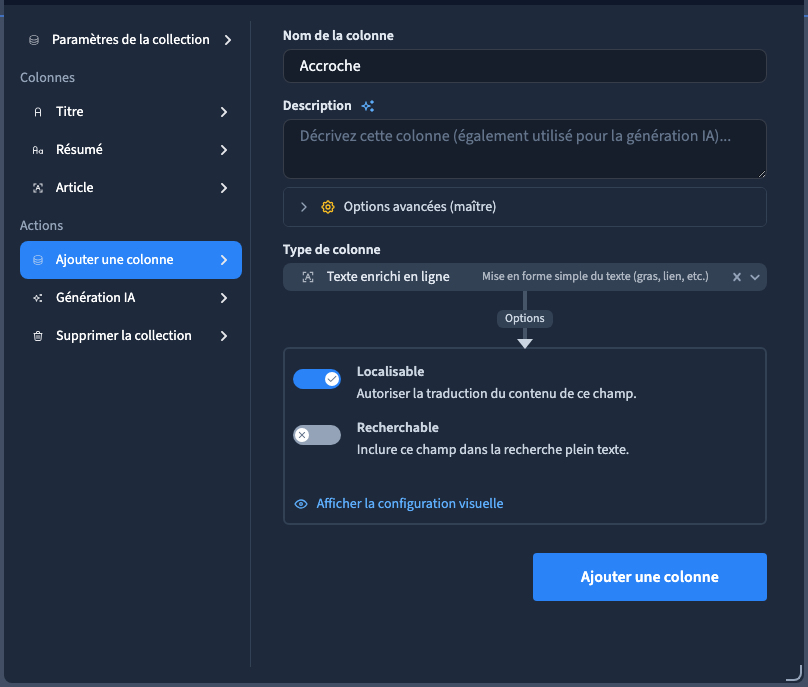Select the Résumé column entry
This screenshot has width=808, height=687.
pos(131,150)
